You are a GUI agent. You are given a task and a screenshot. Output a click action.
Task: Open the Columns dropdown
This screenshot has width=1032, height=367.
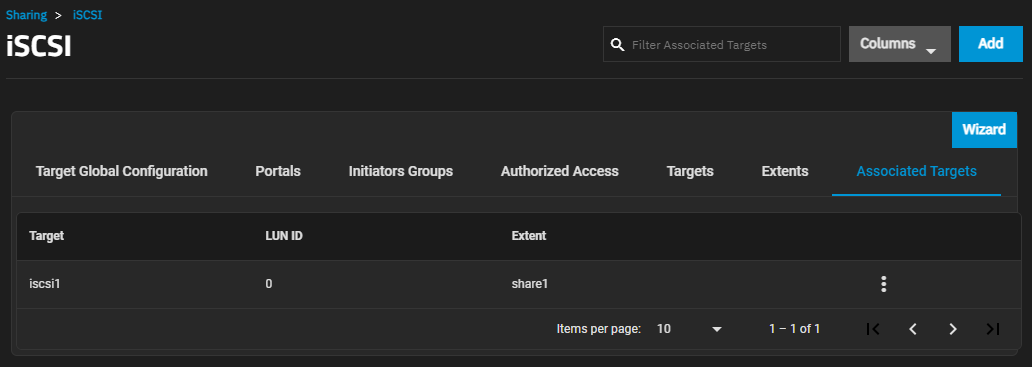900,44
